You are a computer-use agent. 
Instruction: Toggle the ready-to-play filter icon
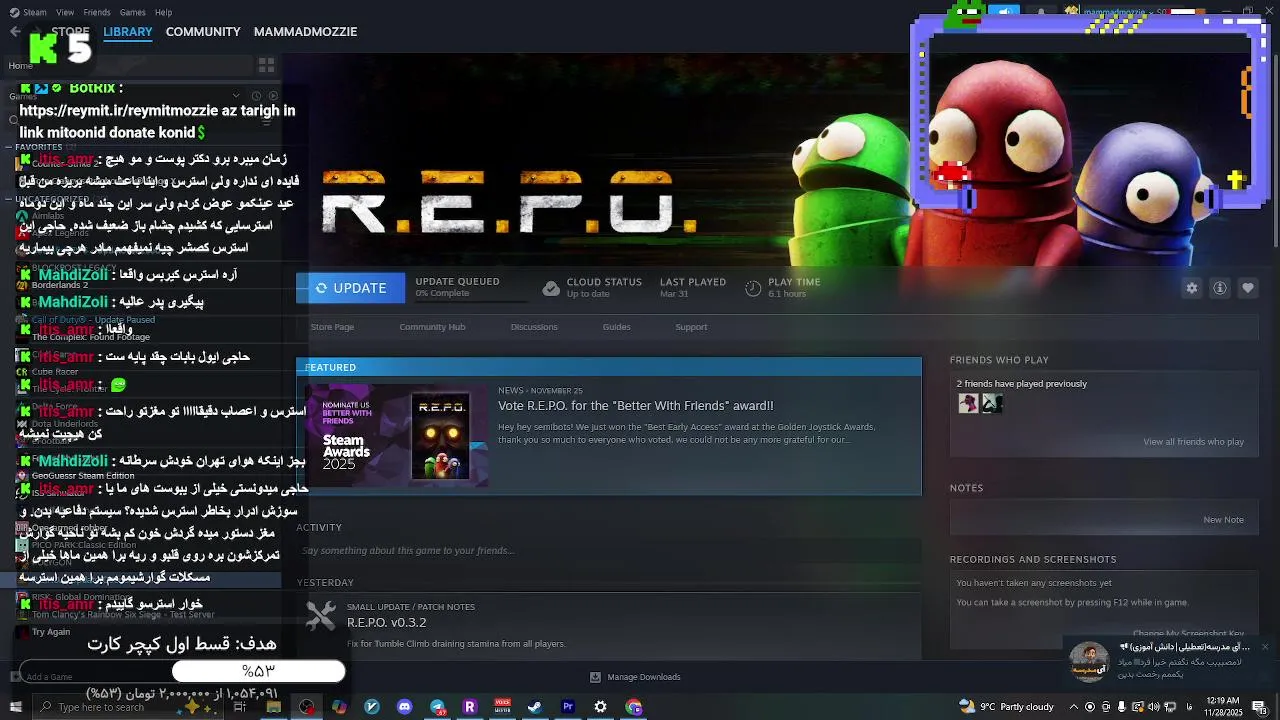pyautogui.click(x=272, y=96)
